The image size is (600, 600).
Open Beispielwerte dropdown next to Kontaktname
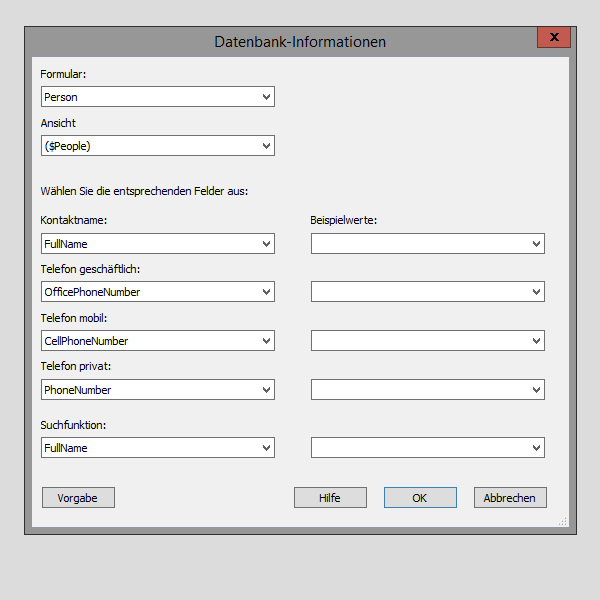pyautogui.click(x=427, y=243)
